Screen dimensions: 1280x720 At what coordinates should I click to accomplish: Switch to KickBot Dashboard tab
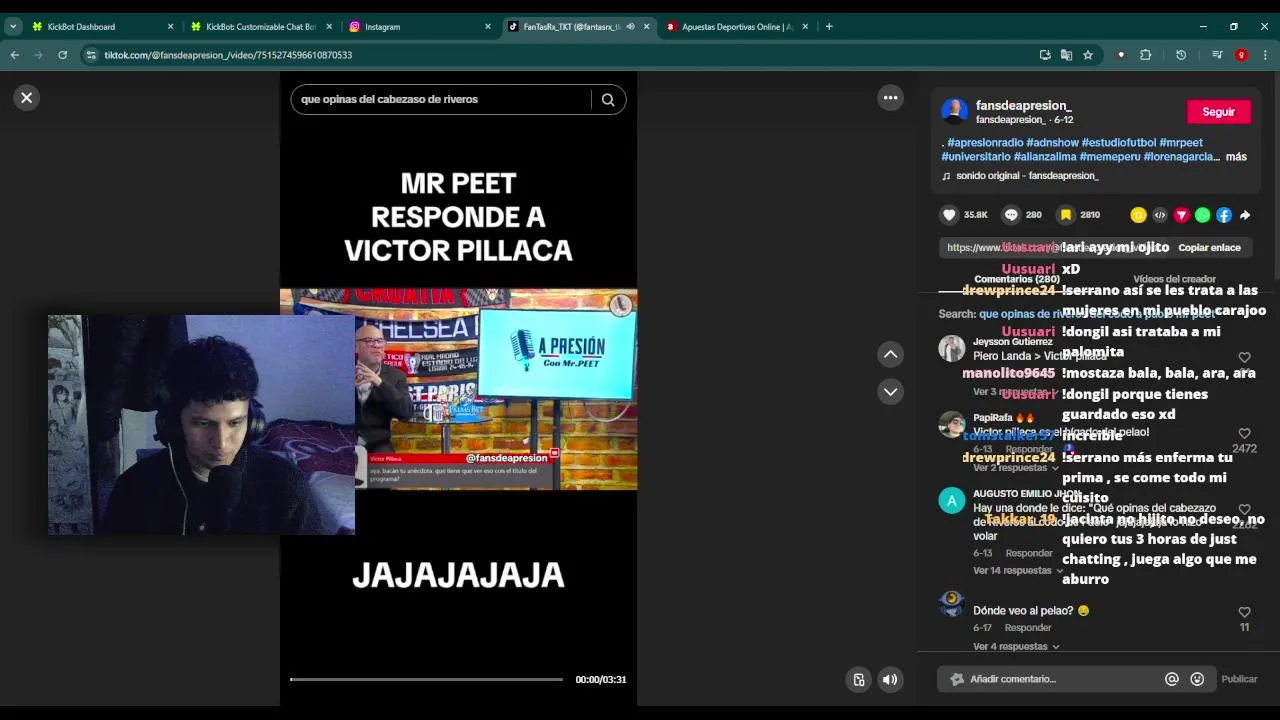point(100,27)
